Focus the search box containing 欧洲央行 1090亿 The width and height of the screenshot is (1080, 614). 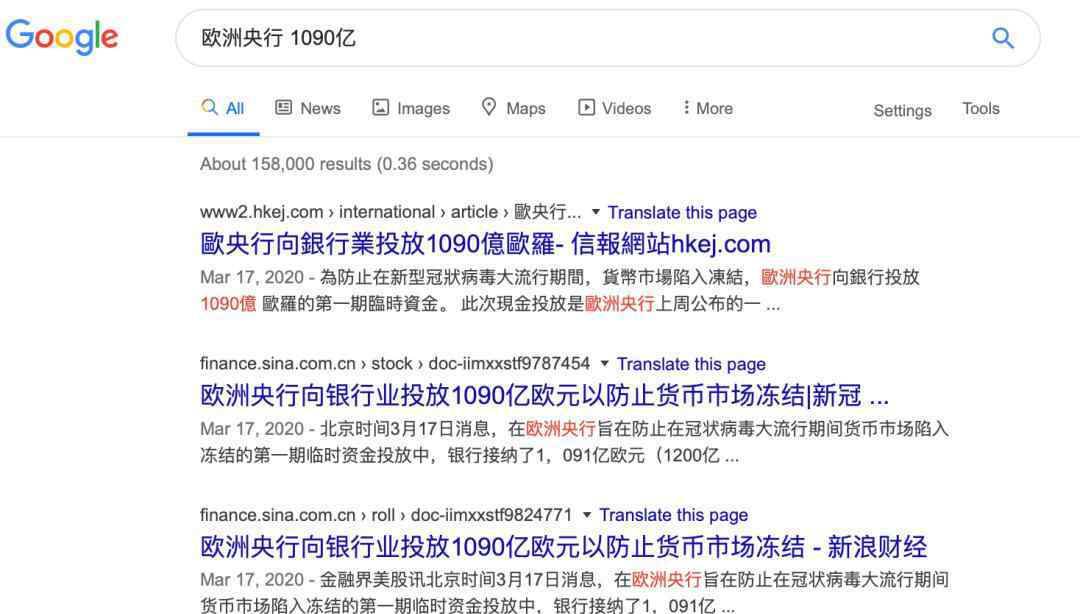pyautogui.click(x=608, y=38)
